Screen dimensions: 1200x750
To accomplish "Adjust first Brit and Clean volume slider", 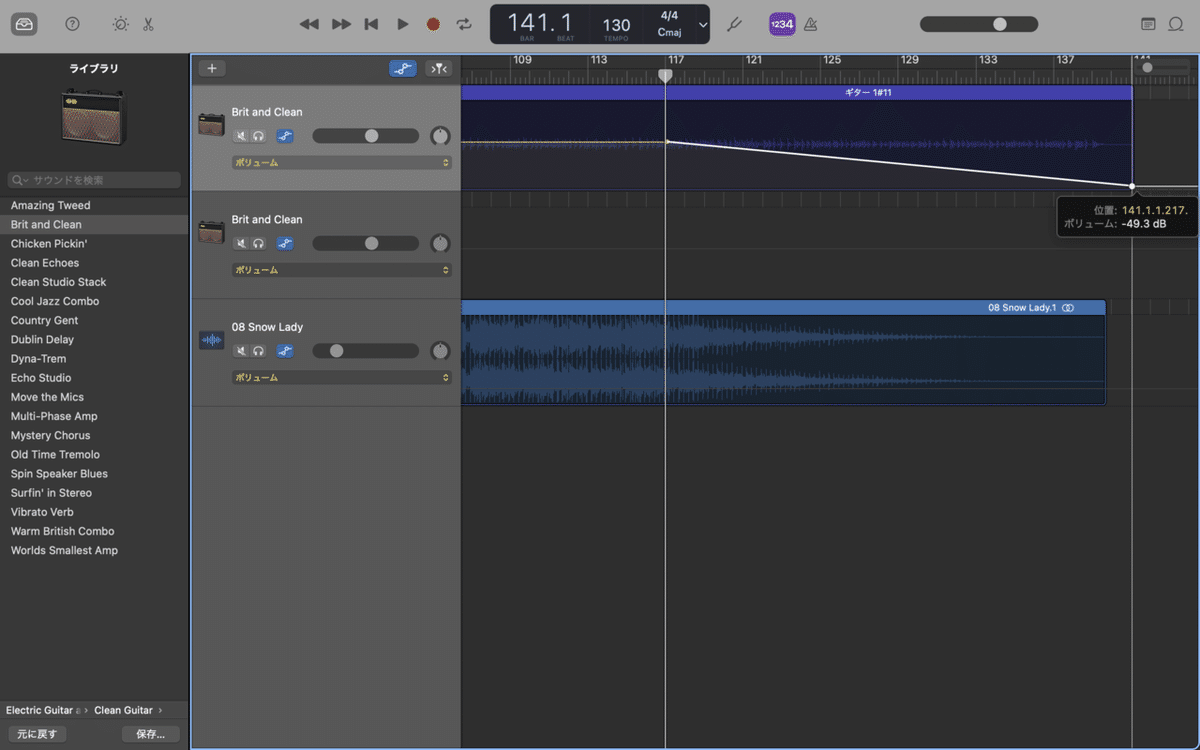I will click(x=366, y=136).
